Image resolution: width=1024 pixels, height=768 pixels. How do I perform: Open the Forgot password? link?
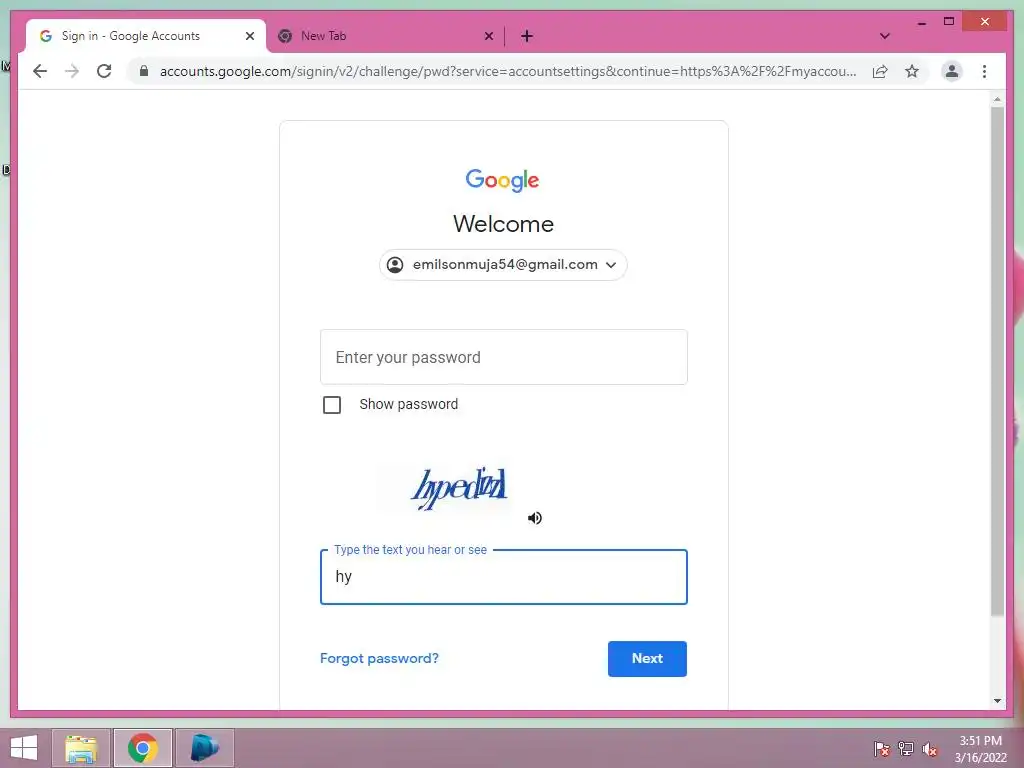(379, 658)
